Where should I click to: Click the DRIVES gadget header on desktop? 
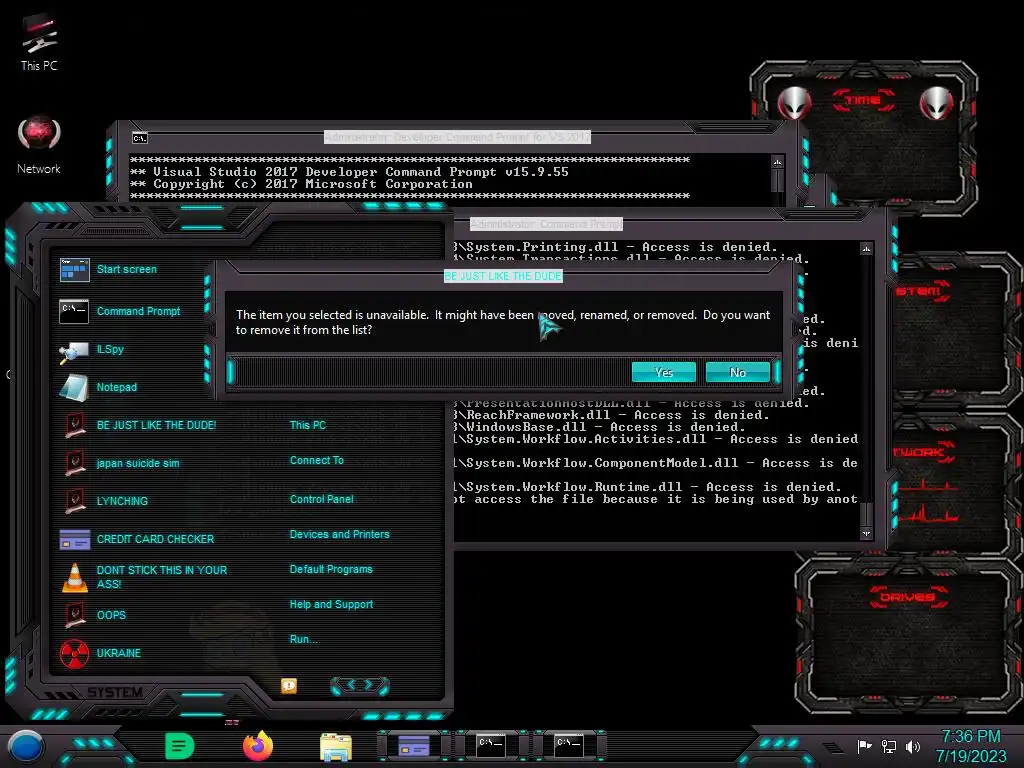(907, 596)
